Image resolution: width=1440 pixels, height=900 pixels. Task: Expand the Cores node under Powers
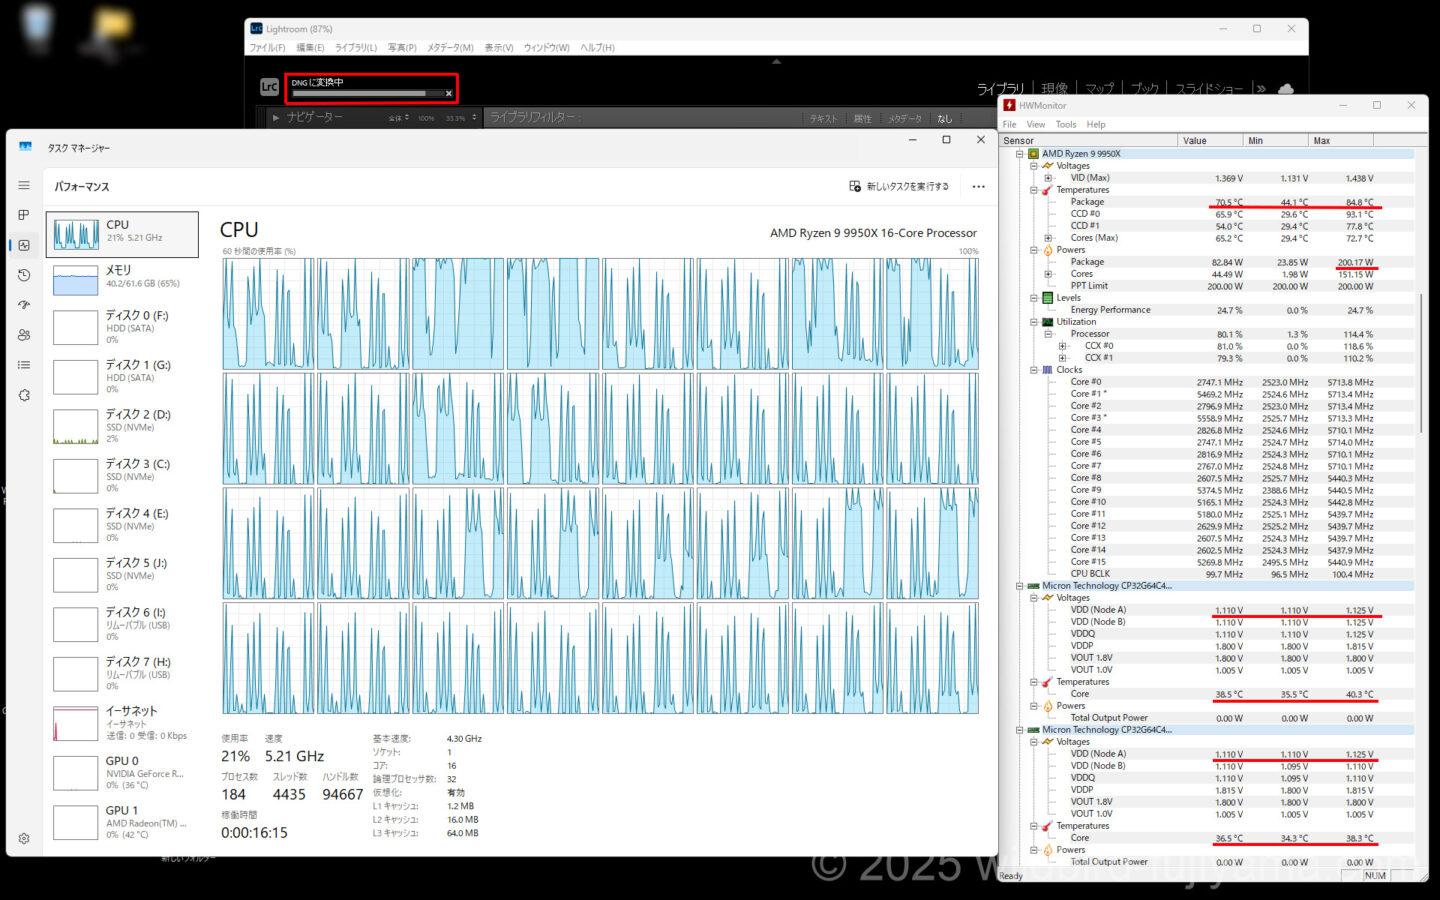(1048, 274)
